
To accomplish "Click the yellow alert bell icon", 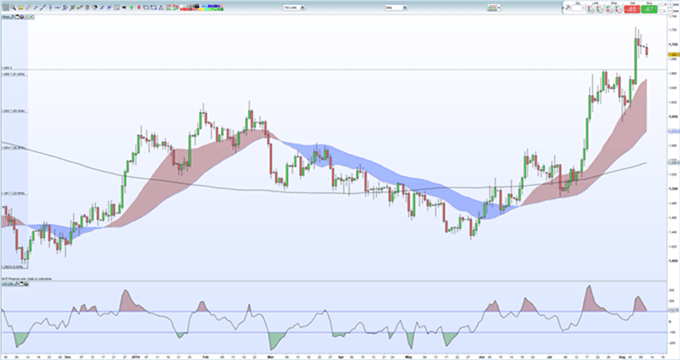I will pyautogui.click(x=21, y=7).
